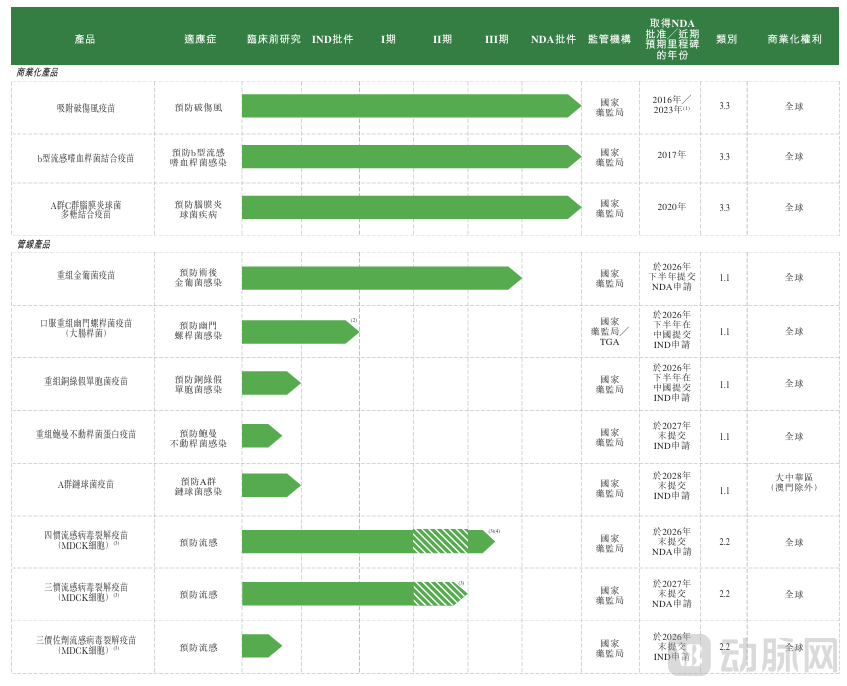The image size is (847, 686).
Task: Click indication 預防破傷風
Action: pos(198,107)
